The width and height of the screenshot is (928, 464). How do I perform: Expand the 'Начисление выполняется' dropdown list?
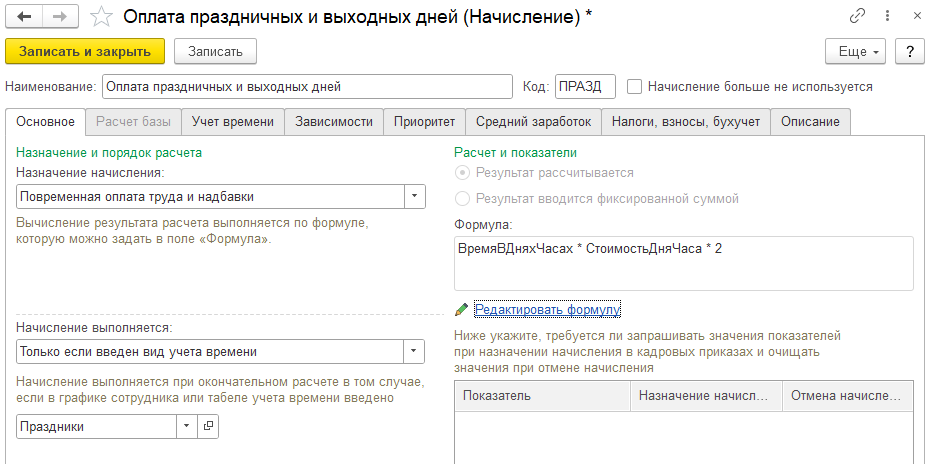tap(414, 351)
